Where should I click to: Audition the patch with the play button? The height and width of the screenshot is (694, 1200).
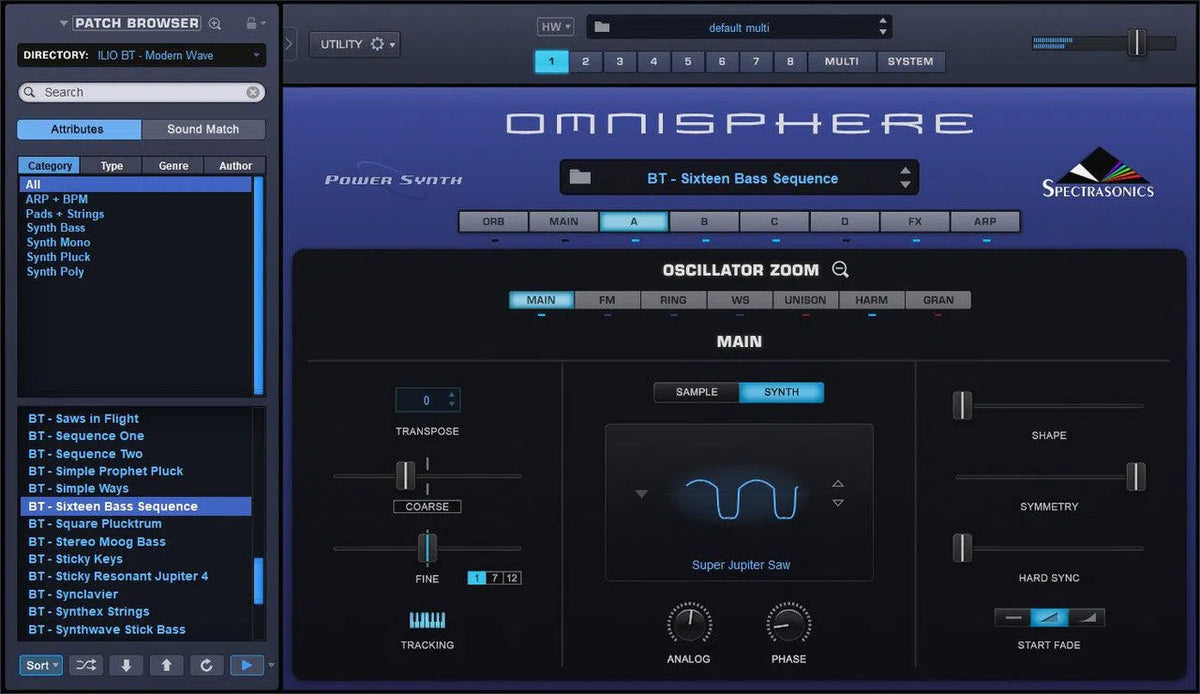[x=246, y=665]
